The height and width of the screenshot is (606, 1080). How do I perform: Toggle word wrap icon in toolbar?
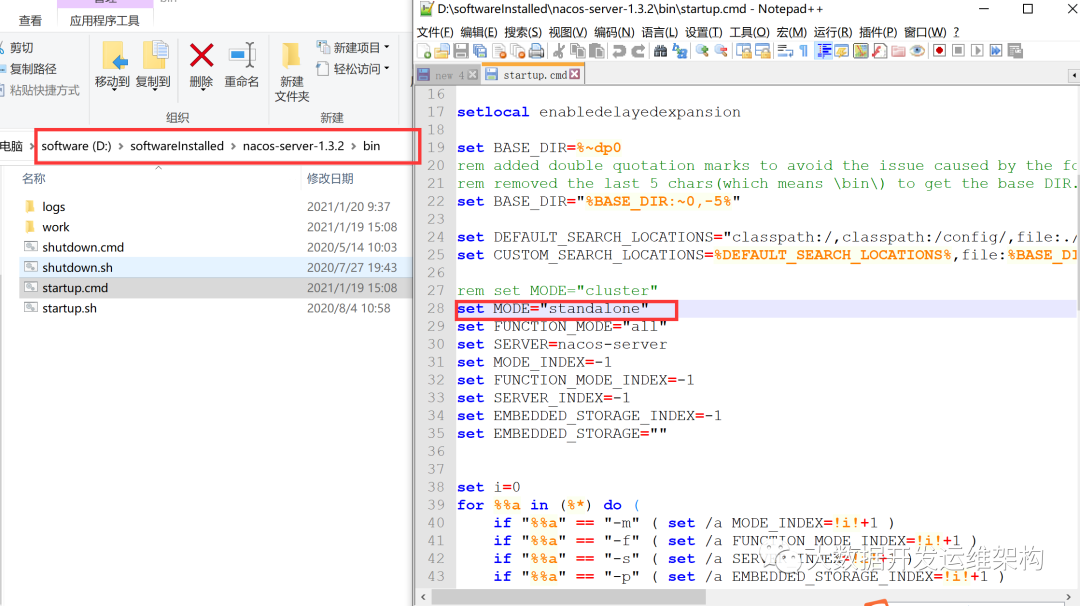point(785,51)
